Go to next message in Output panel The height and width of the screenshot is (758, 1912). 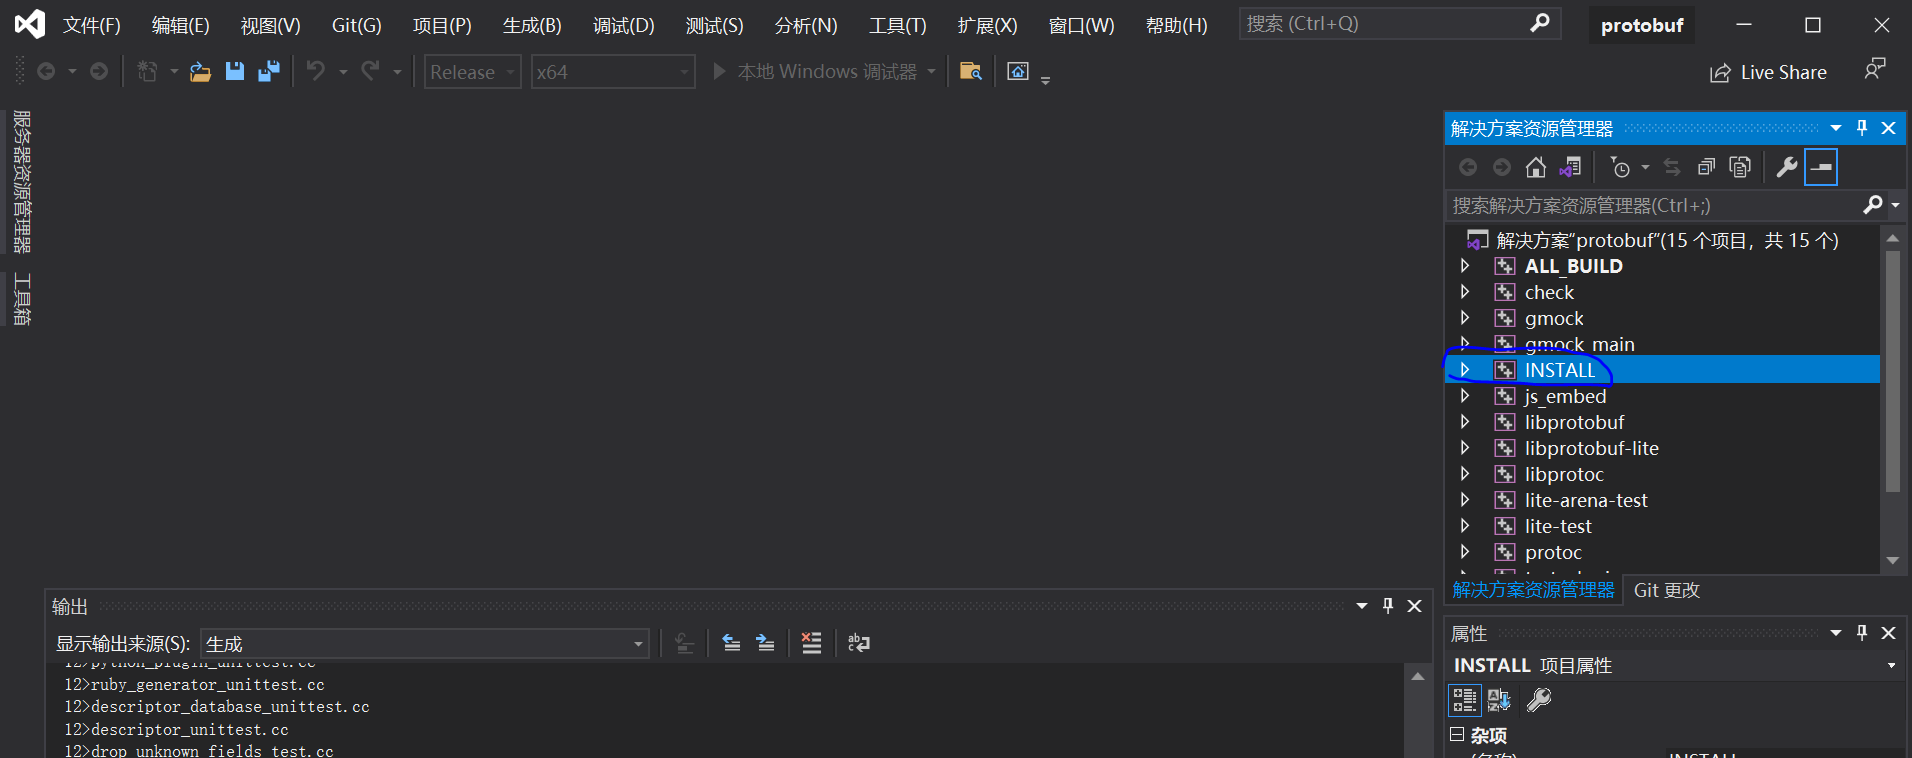pyautogui.click(x=765, y=643)
